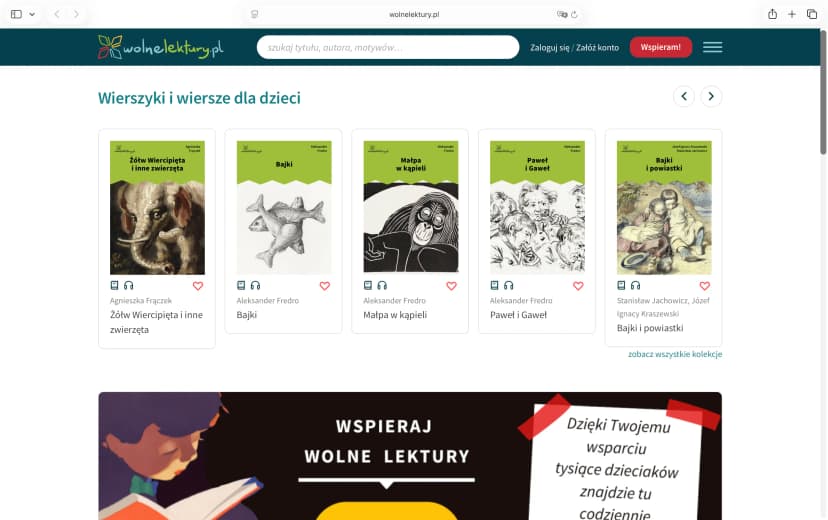
Task: Toggle favorite heart on Paweł i Gaweł
Action: click(x=578, y=286)
